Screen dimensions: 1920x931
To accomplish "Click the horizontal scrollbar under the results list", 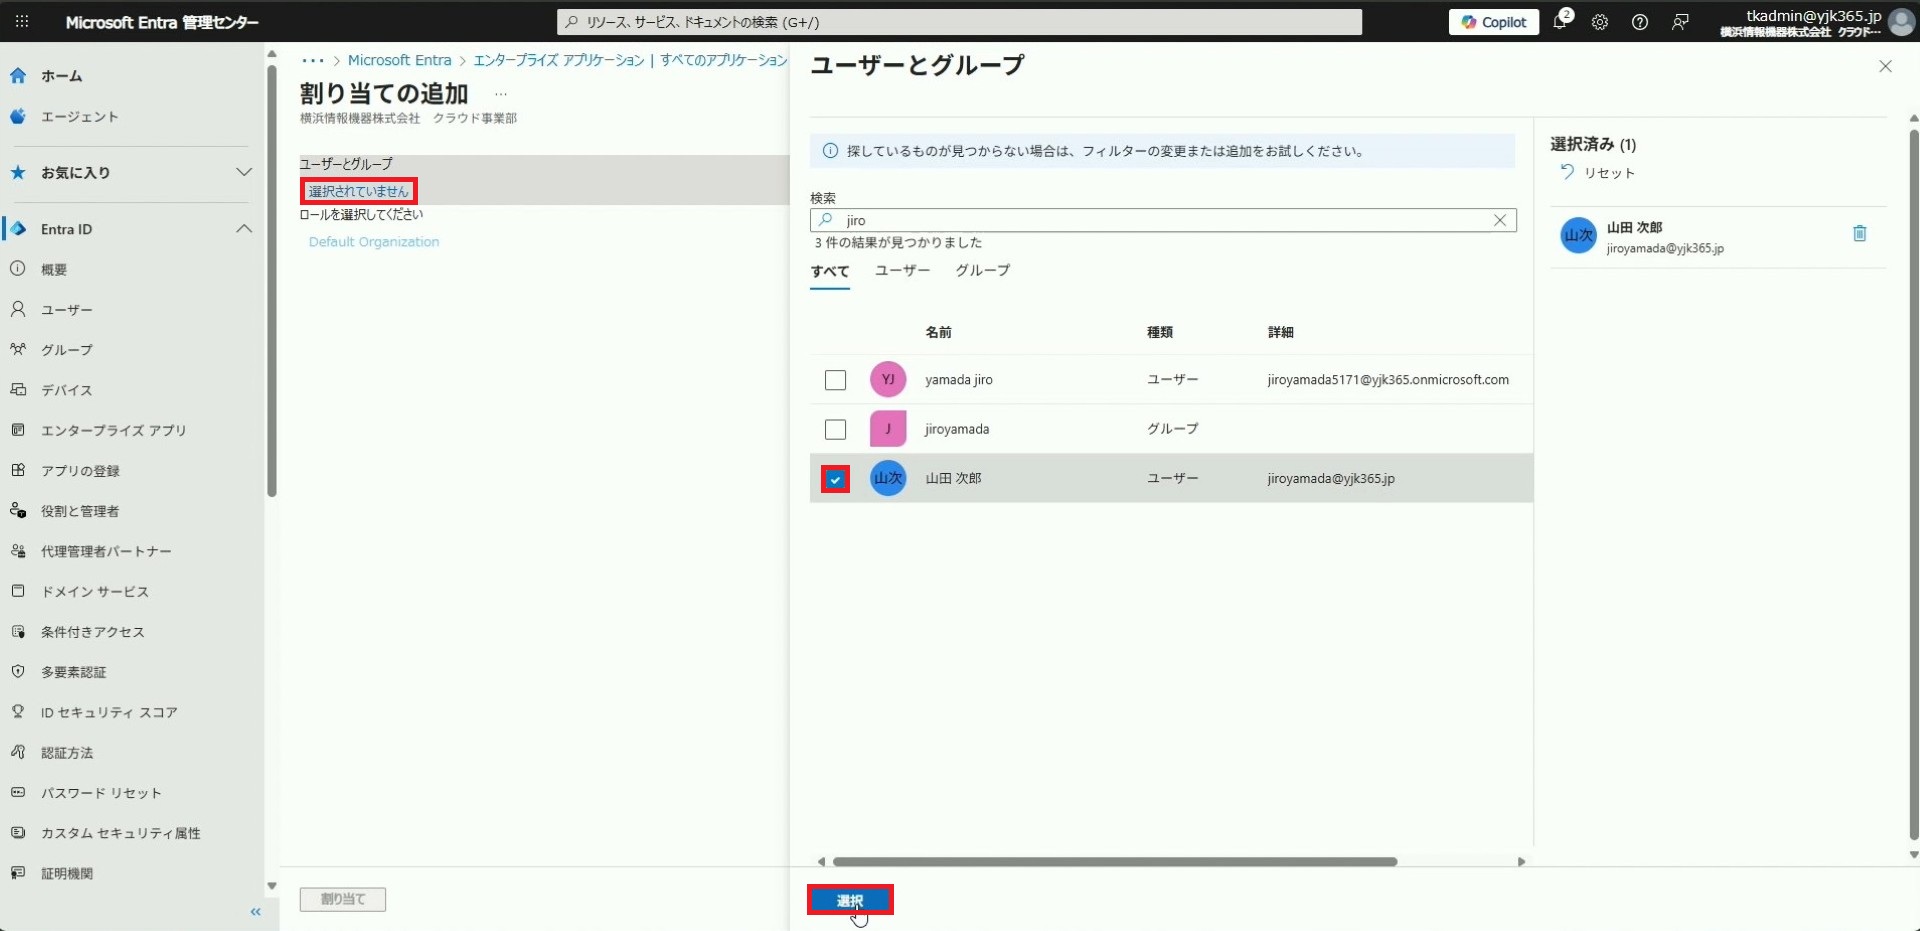I will point(1114,861).
